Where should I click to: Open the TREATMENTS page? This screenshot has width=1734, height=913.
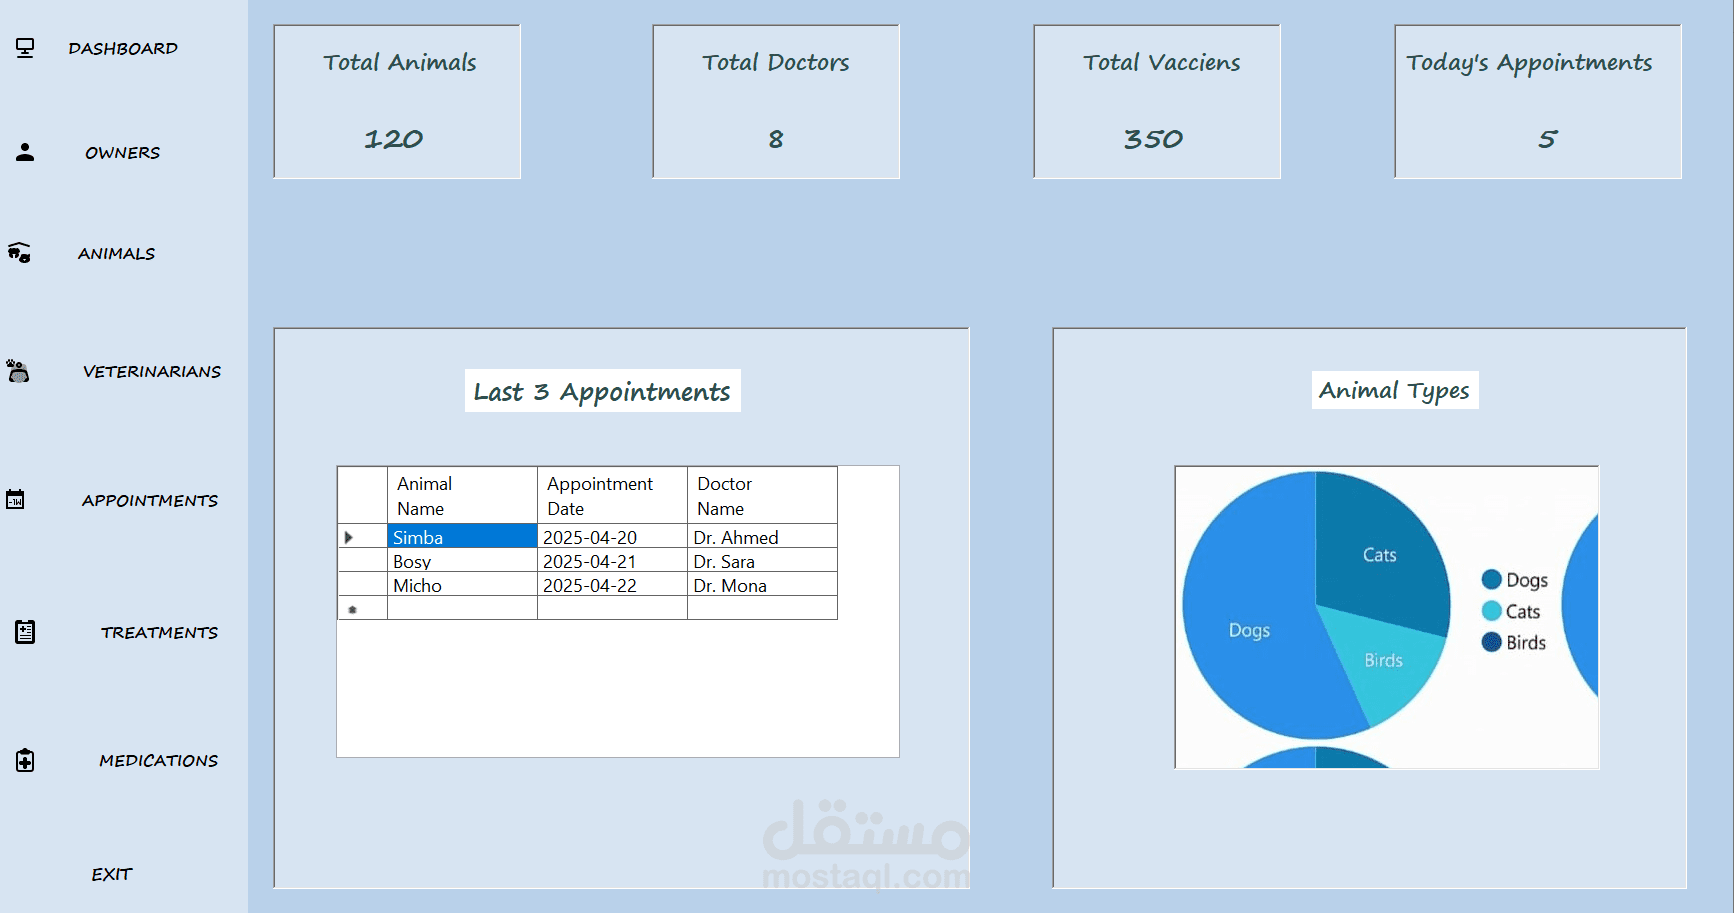(159, 632)
